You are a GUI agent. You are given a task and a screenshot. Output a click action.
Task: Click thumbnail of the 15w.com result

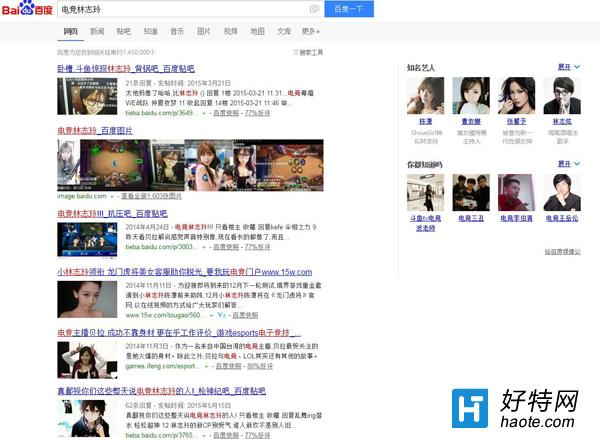tap(87, 299)
